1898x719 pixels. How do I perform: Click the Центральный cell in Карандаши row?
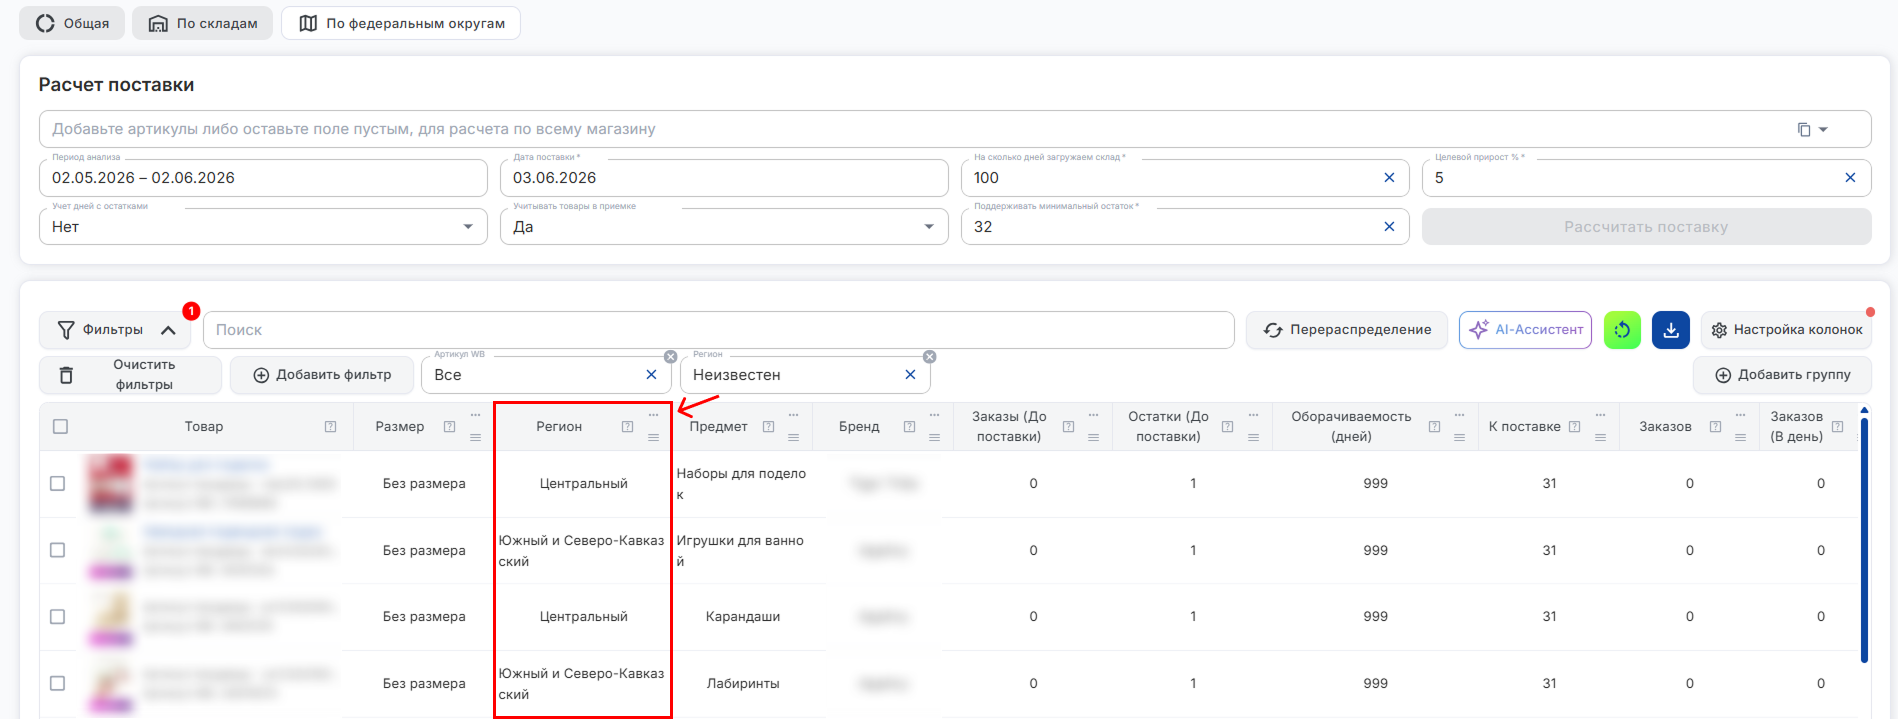pos(584,617)
